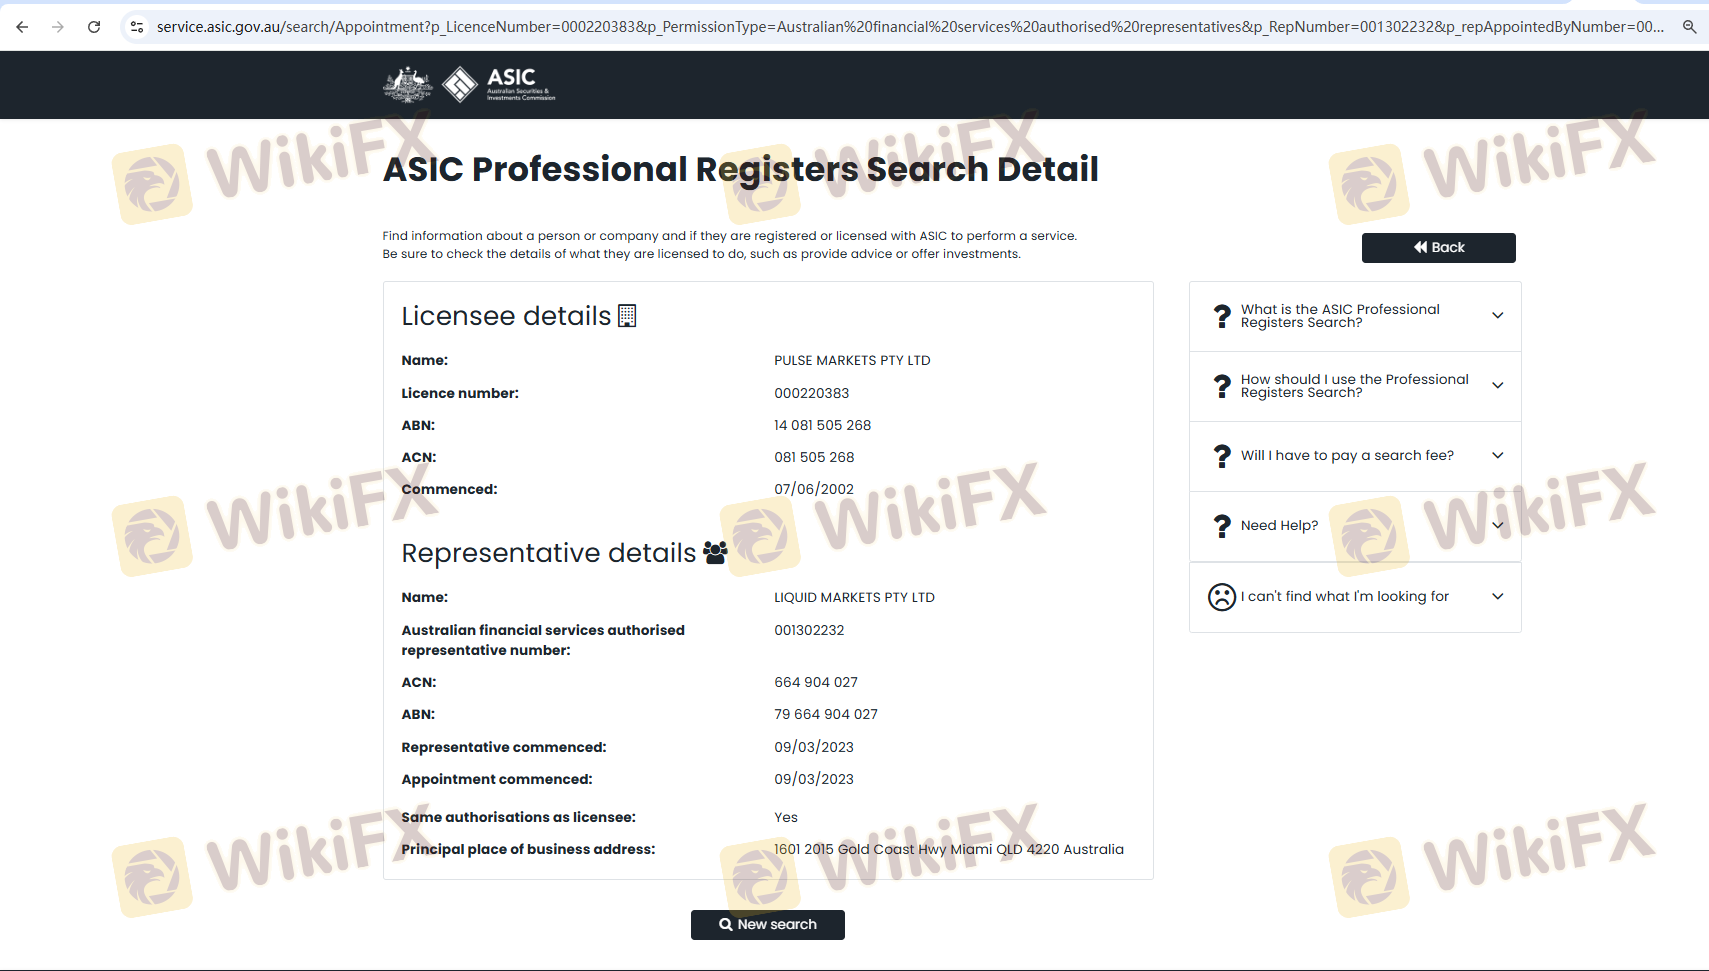
Task: Expand 'How should I use the Professional Registers Search?'
Action: (x=1497, y=386)
